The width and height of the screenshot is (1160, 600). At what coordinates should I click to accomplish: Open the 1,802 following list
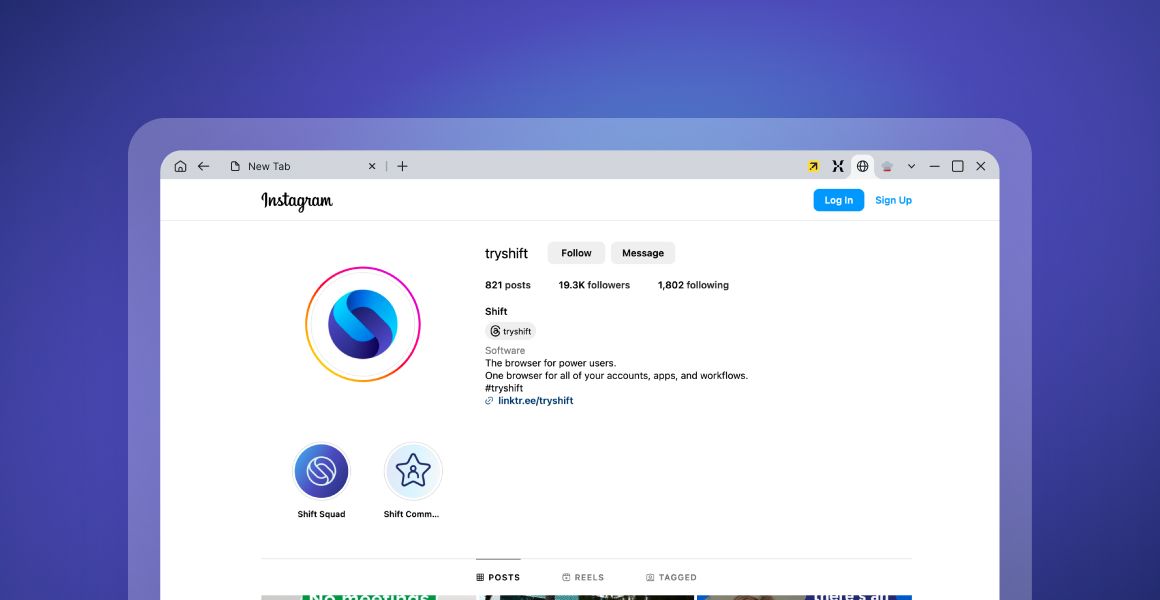(693, 285)
